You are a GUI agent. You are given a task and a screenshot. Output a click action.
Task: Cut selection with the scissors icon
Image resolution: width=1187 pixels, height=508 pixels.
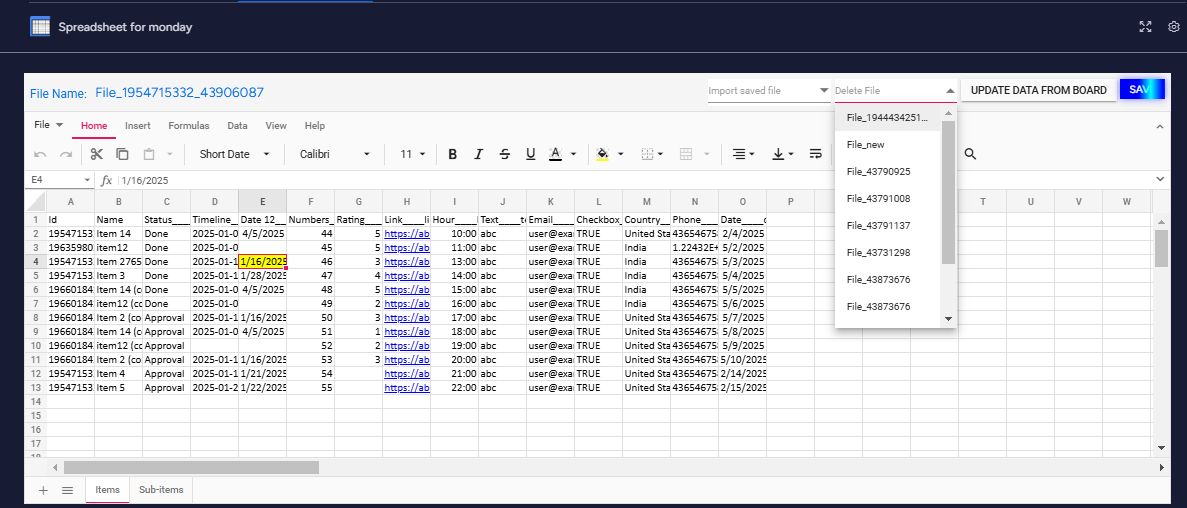click(96, 154)
